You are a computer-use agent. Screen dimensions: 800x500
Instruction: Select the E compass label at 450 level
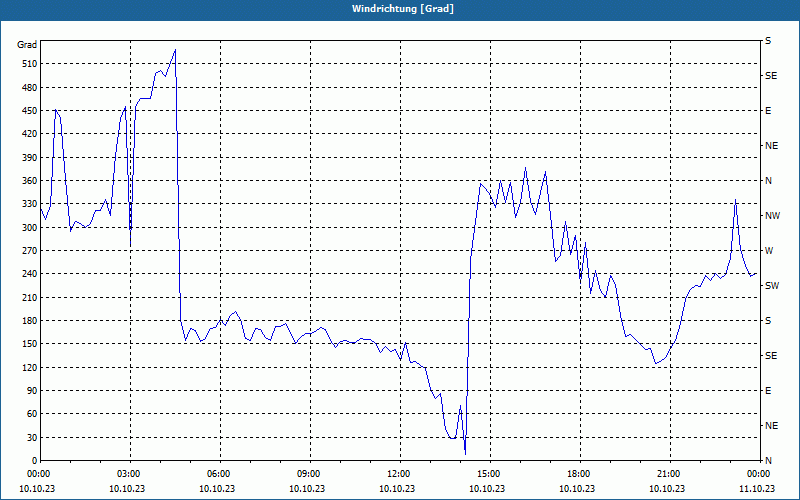tap(768, 111)
